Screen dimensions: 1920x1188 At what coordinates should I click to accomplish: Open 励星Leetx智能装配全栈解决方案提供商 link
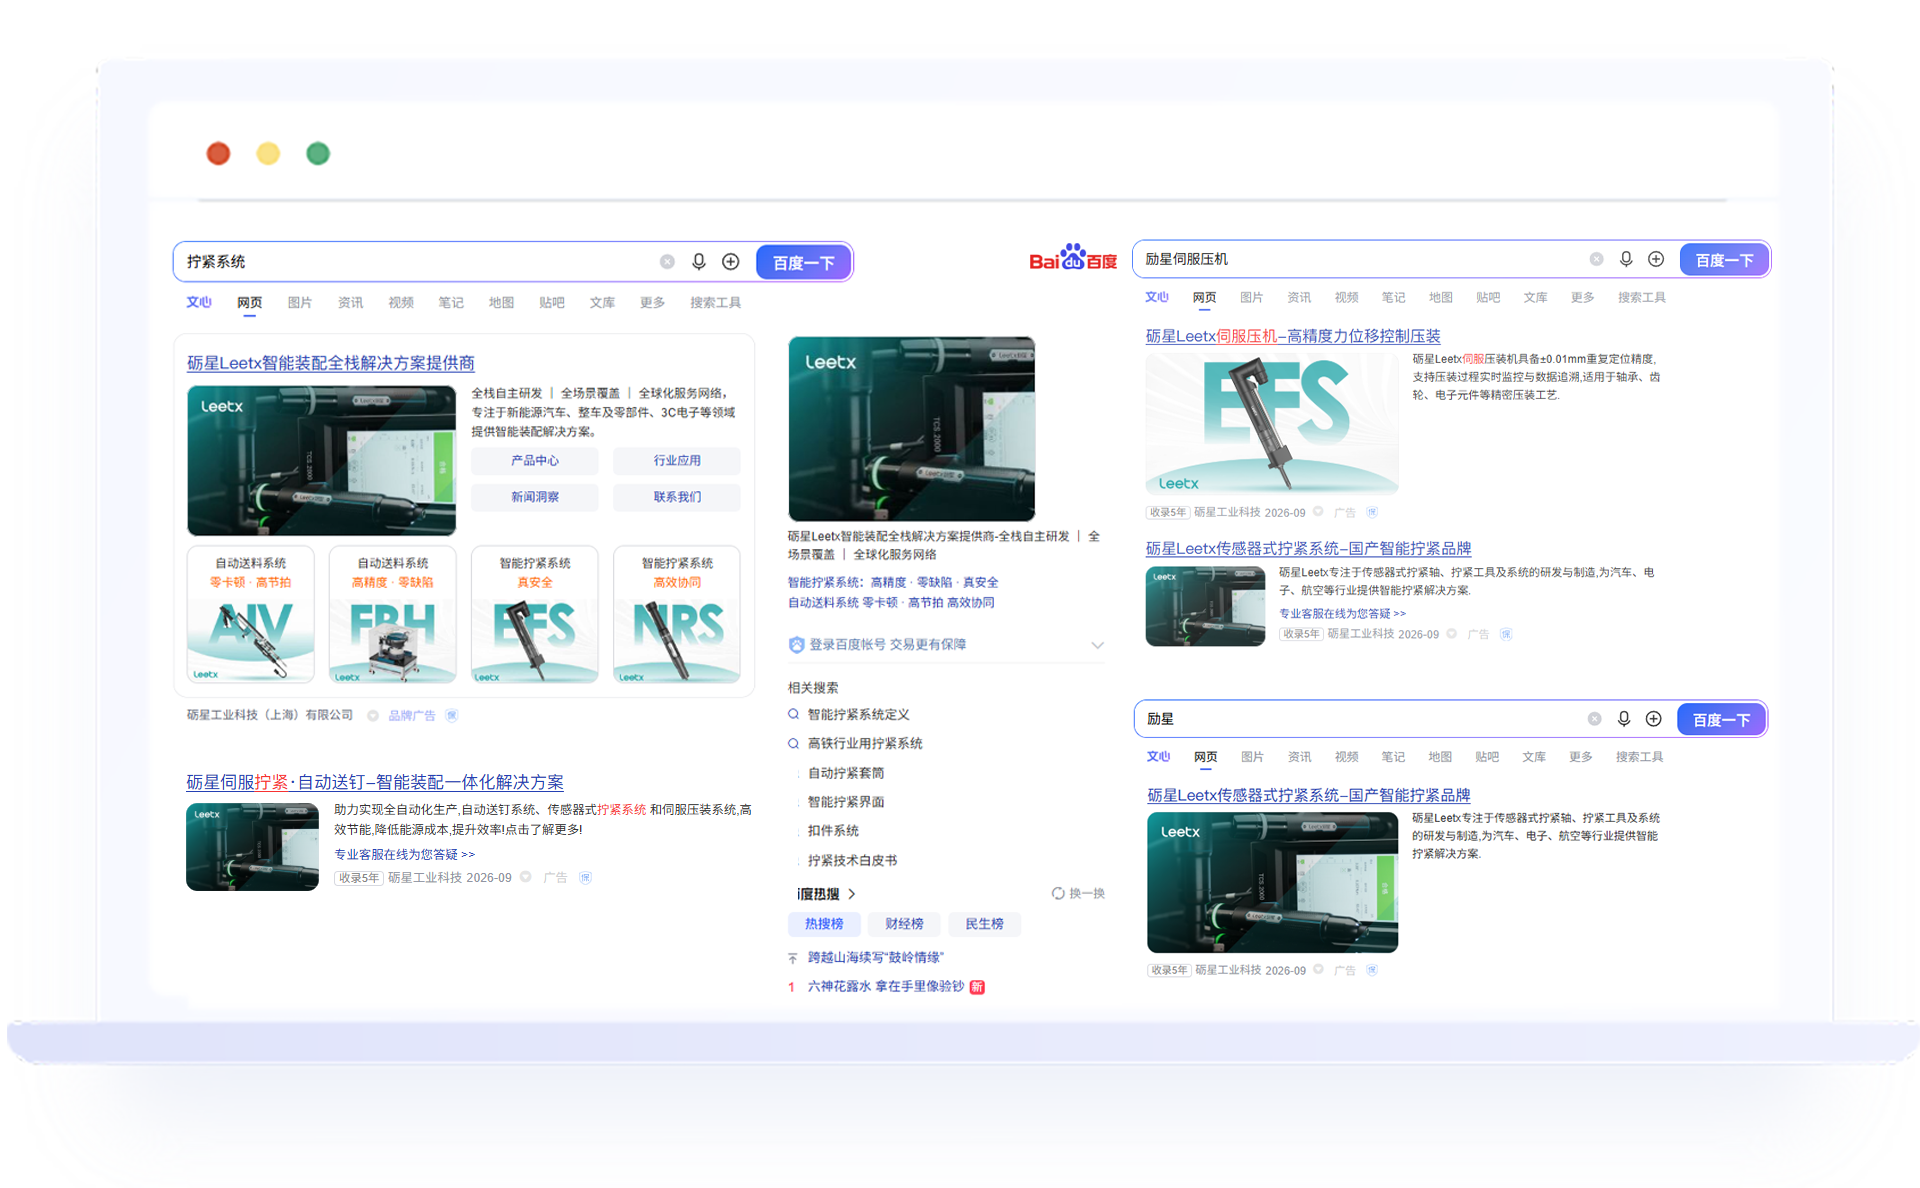(x=331, y=363)
